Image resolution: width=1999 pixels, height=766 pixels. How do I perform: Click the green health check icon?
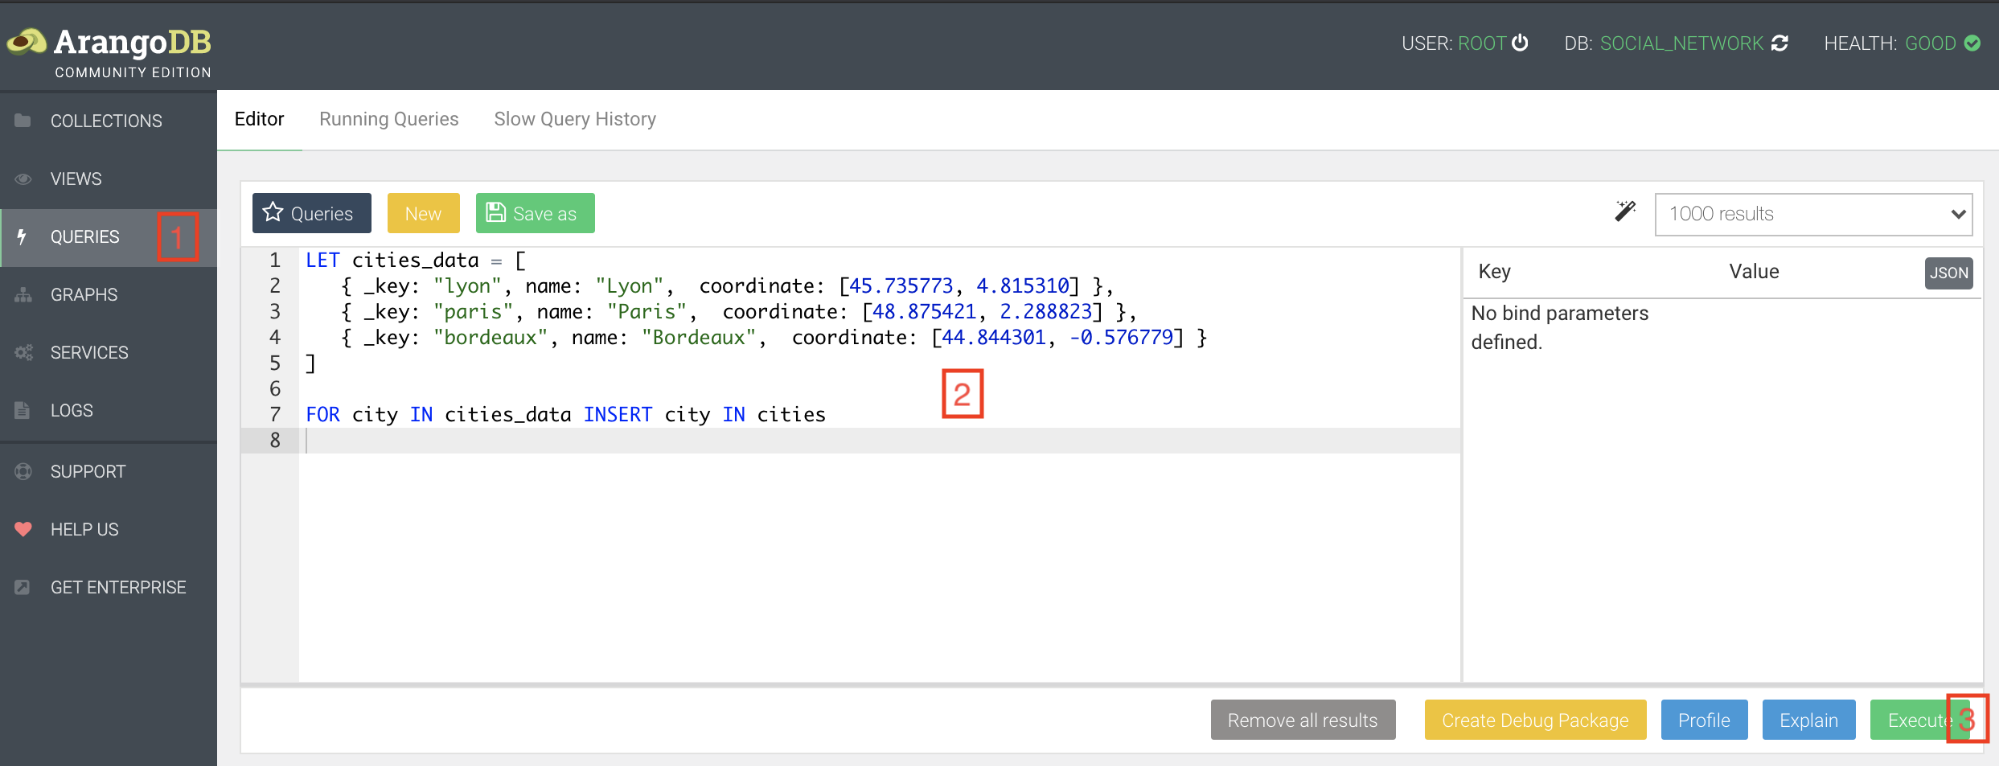click(x=1972, y=43)
